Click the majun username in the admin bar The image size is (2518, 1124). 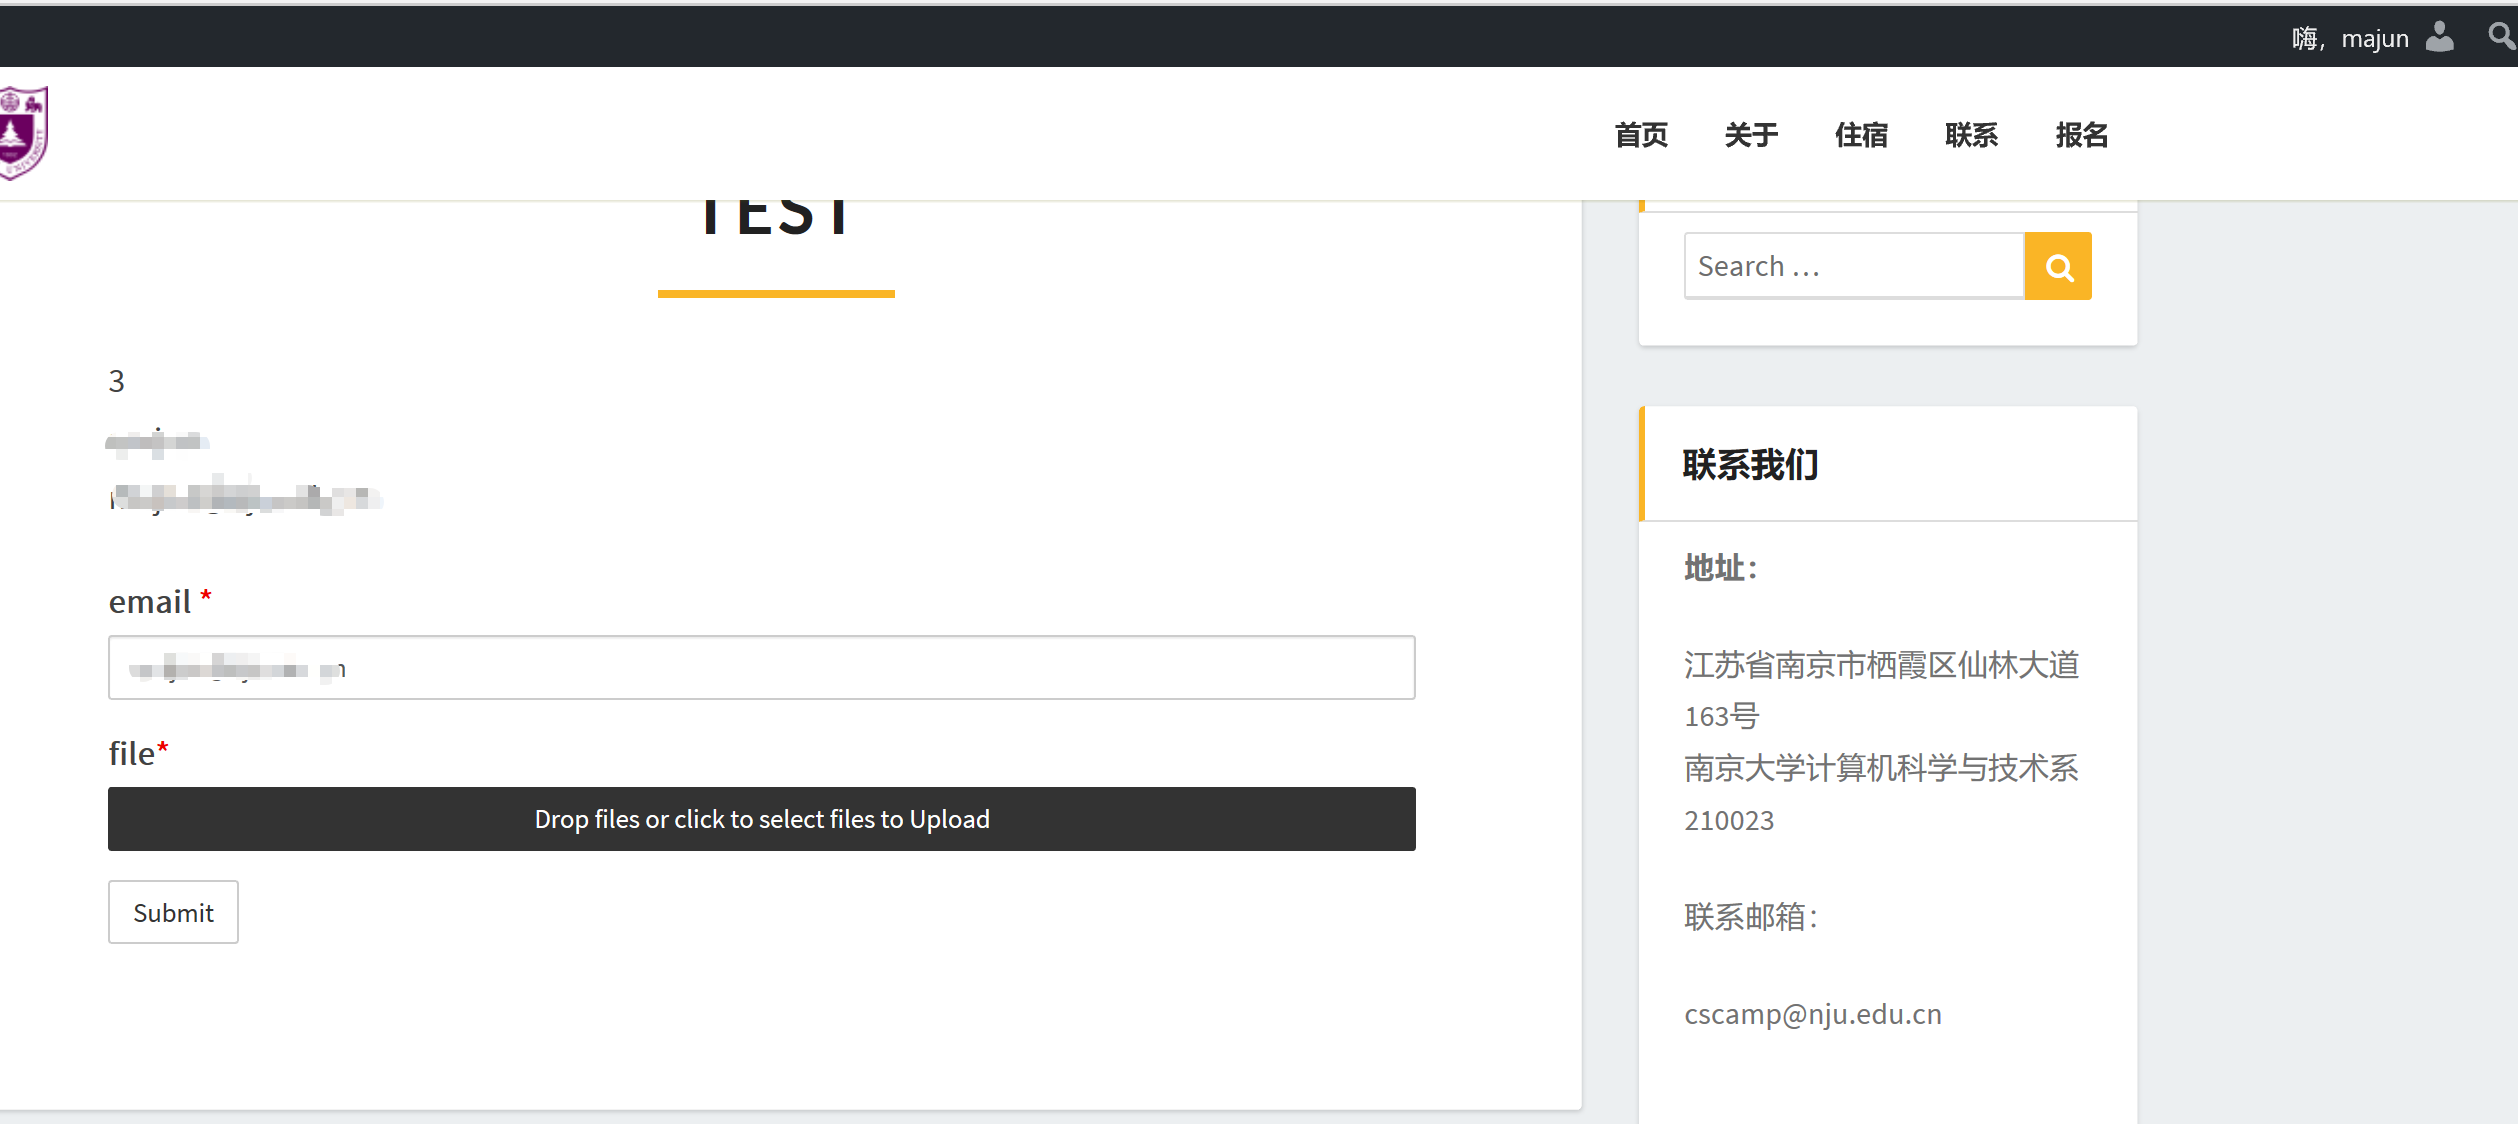tap(2375, 36)
